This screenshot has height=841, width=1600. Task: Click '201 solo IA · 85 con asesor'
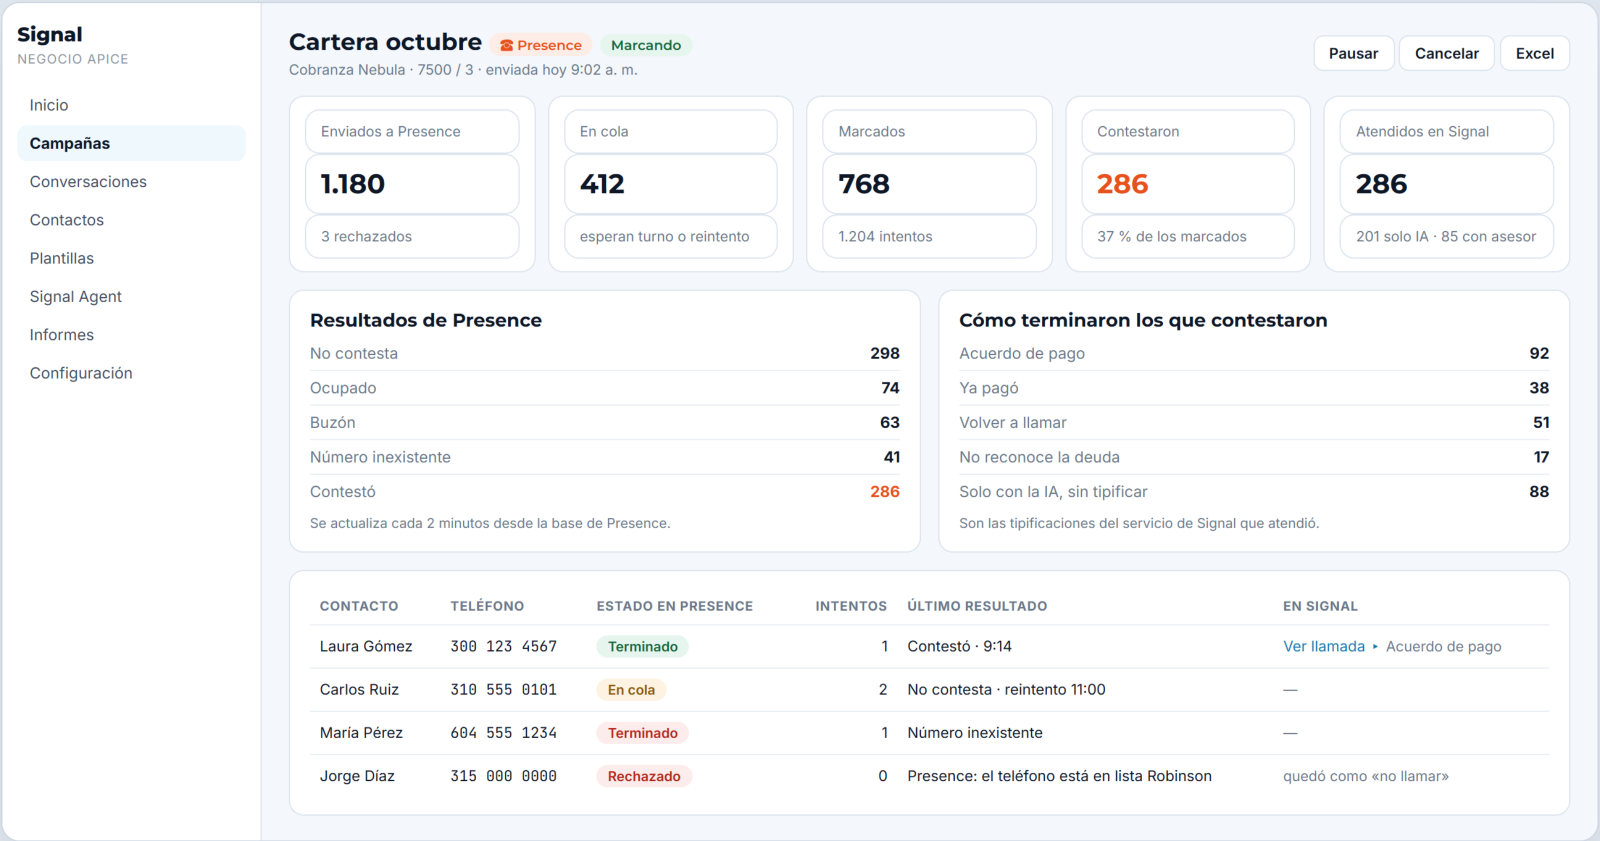pyautogui.click(x=1446, y=236)
